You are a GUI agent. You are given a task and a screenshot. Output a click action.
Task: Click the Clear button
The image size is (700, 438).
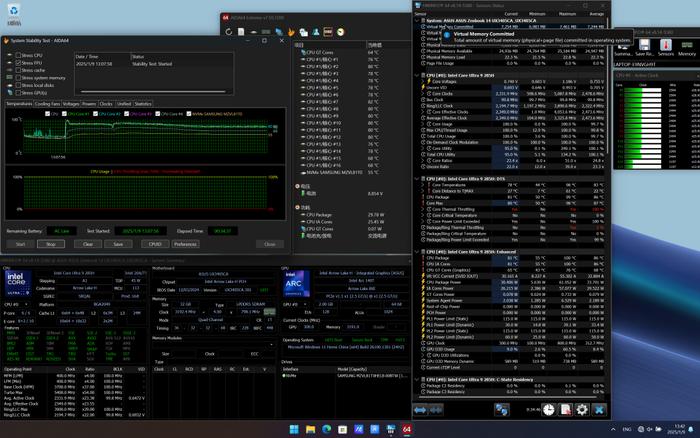coord(88,244)
